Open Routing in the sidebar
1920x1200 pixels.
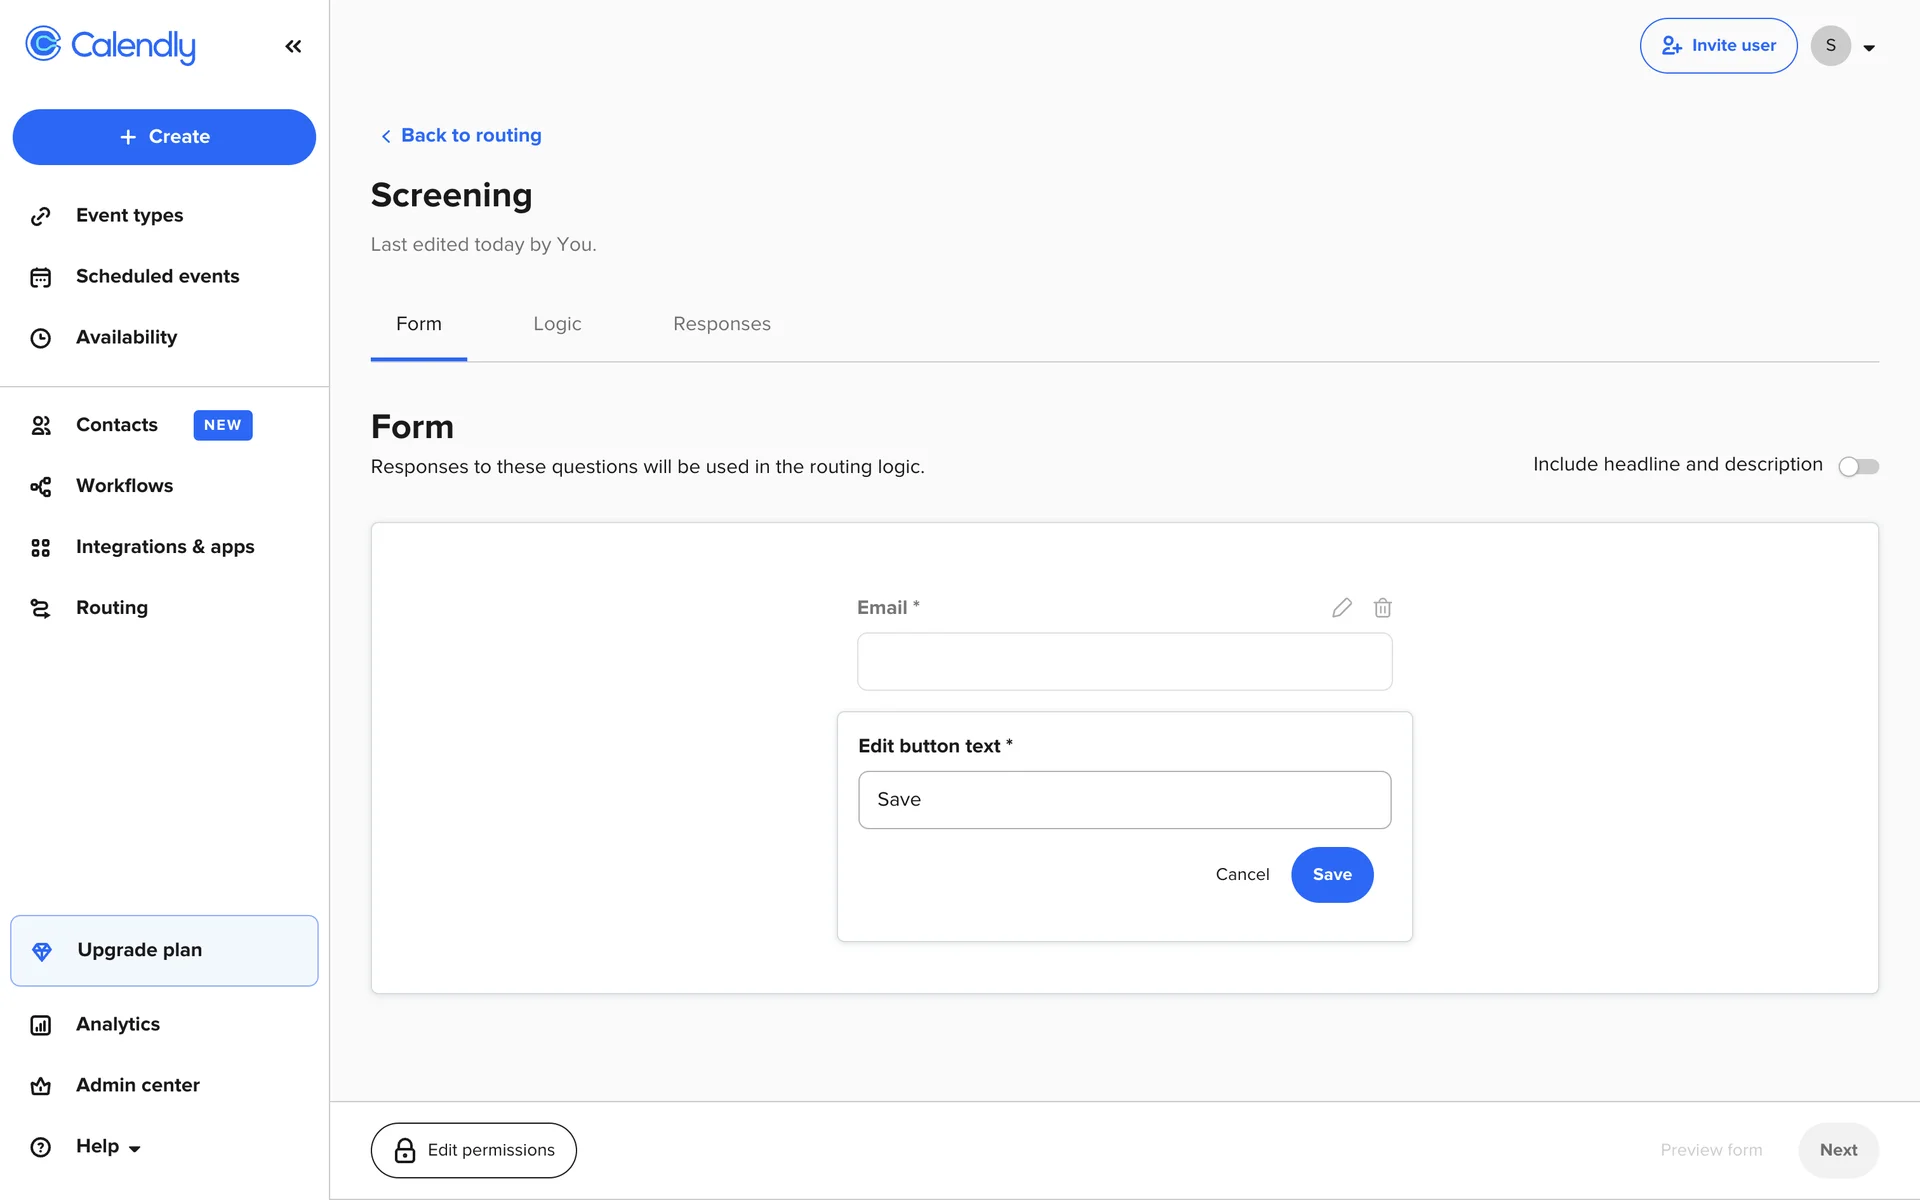[111, 608]
